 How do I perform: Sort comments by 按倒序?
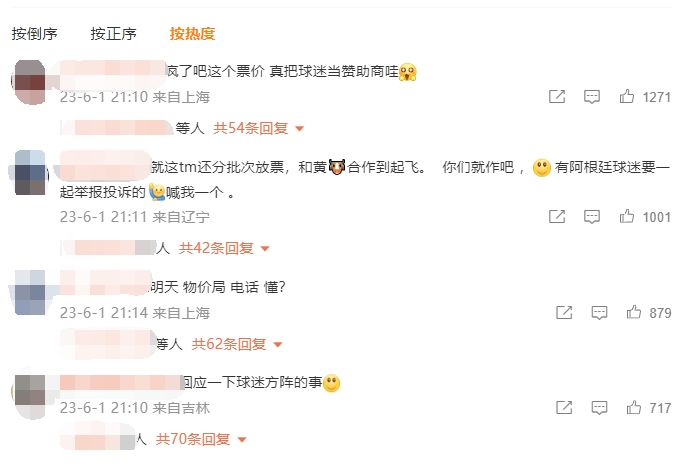point(34,34)
